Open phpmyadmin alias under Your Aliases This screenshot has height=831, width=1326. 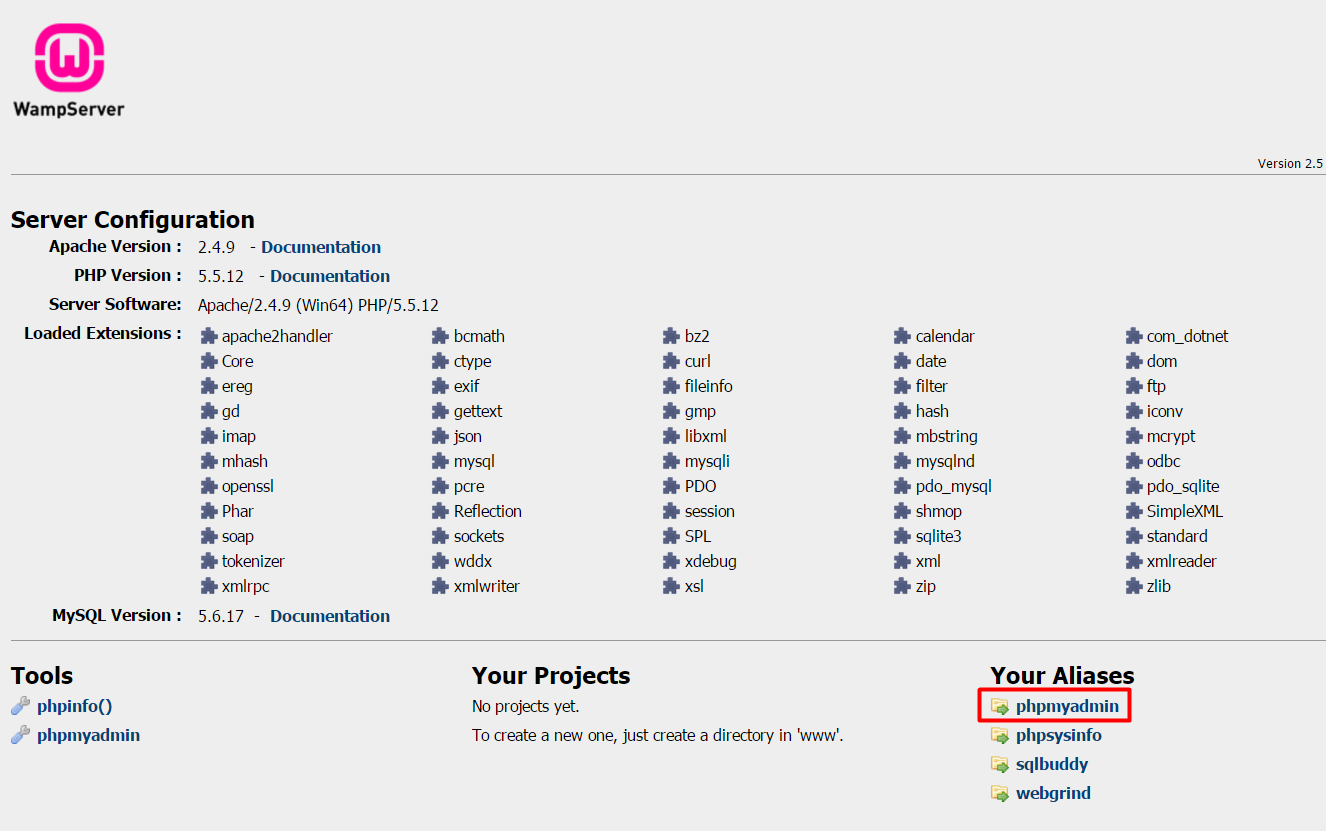pyautogui.click(x=1067, y=706)
